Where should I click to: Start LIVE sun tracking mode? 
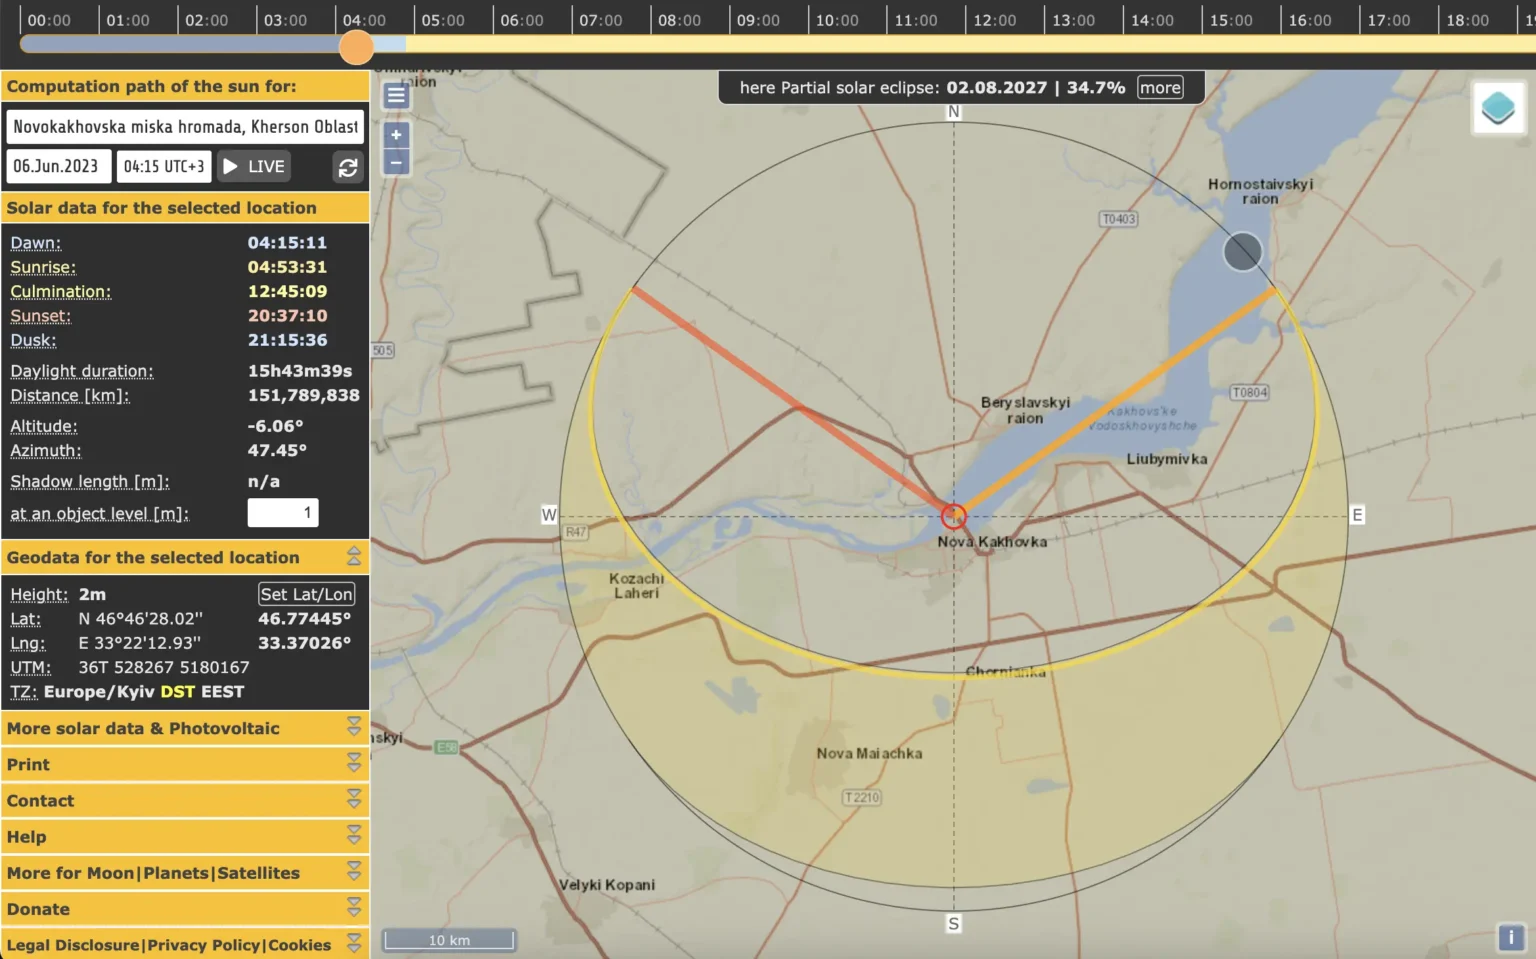(254, 166)
